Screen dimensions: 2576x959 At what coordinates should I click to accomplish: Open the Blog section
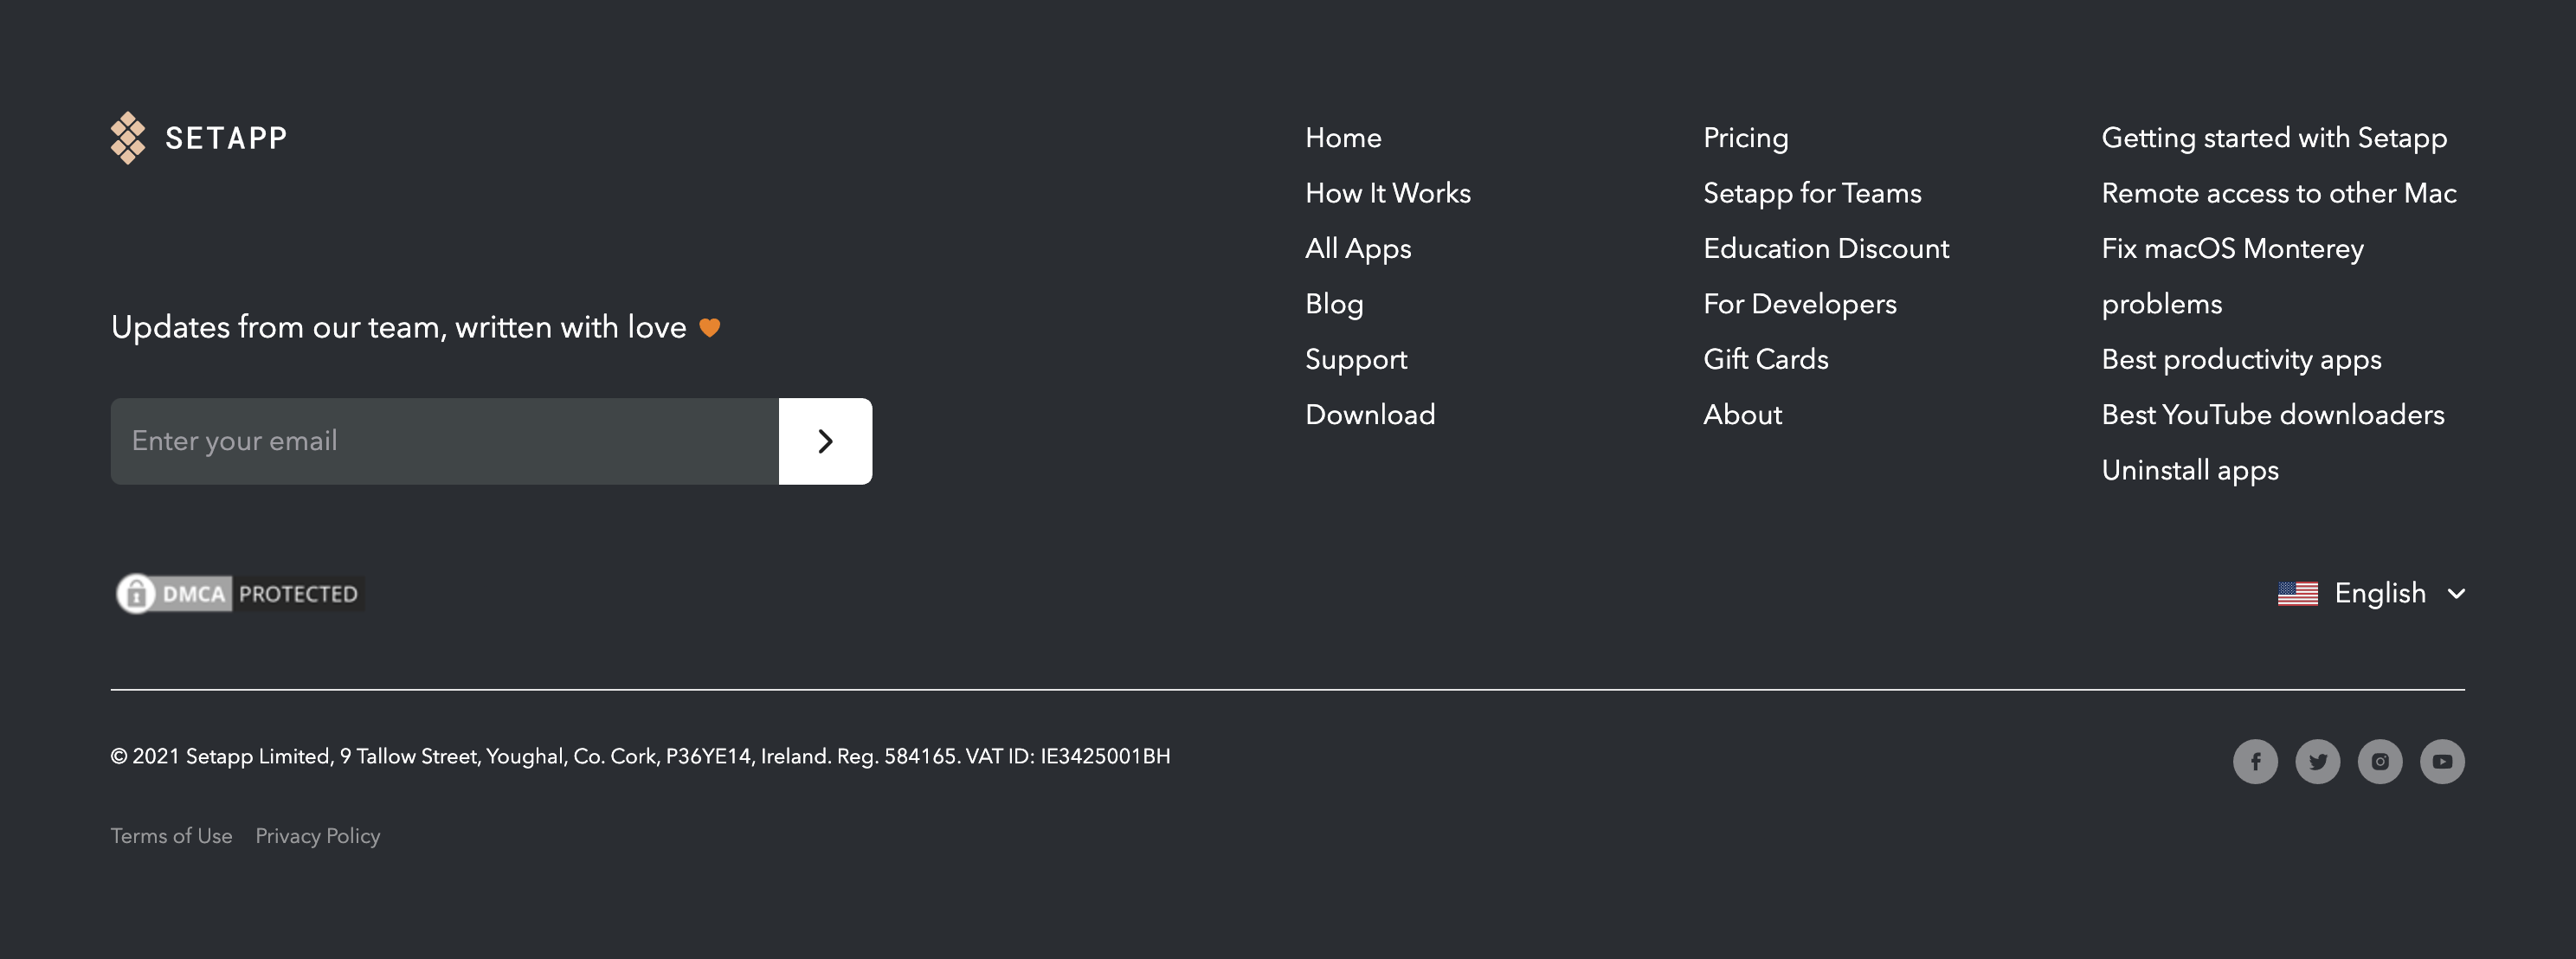[1333, 304]
